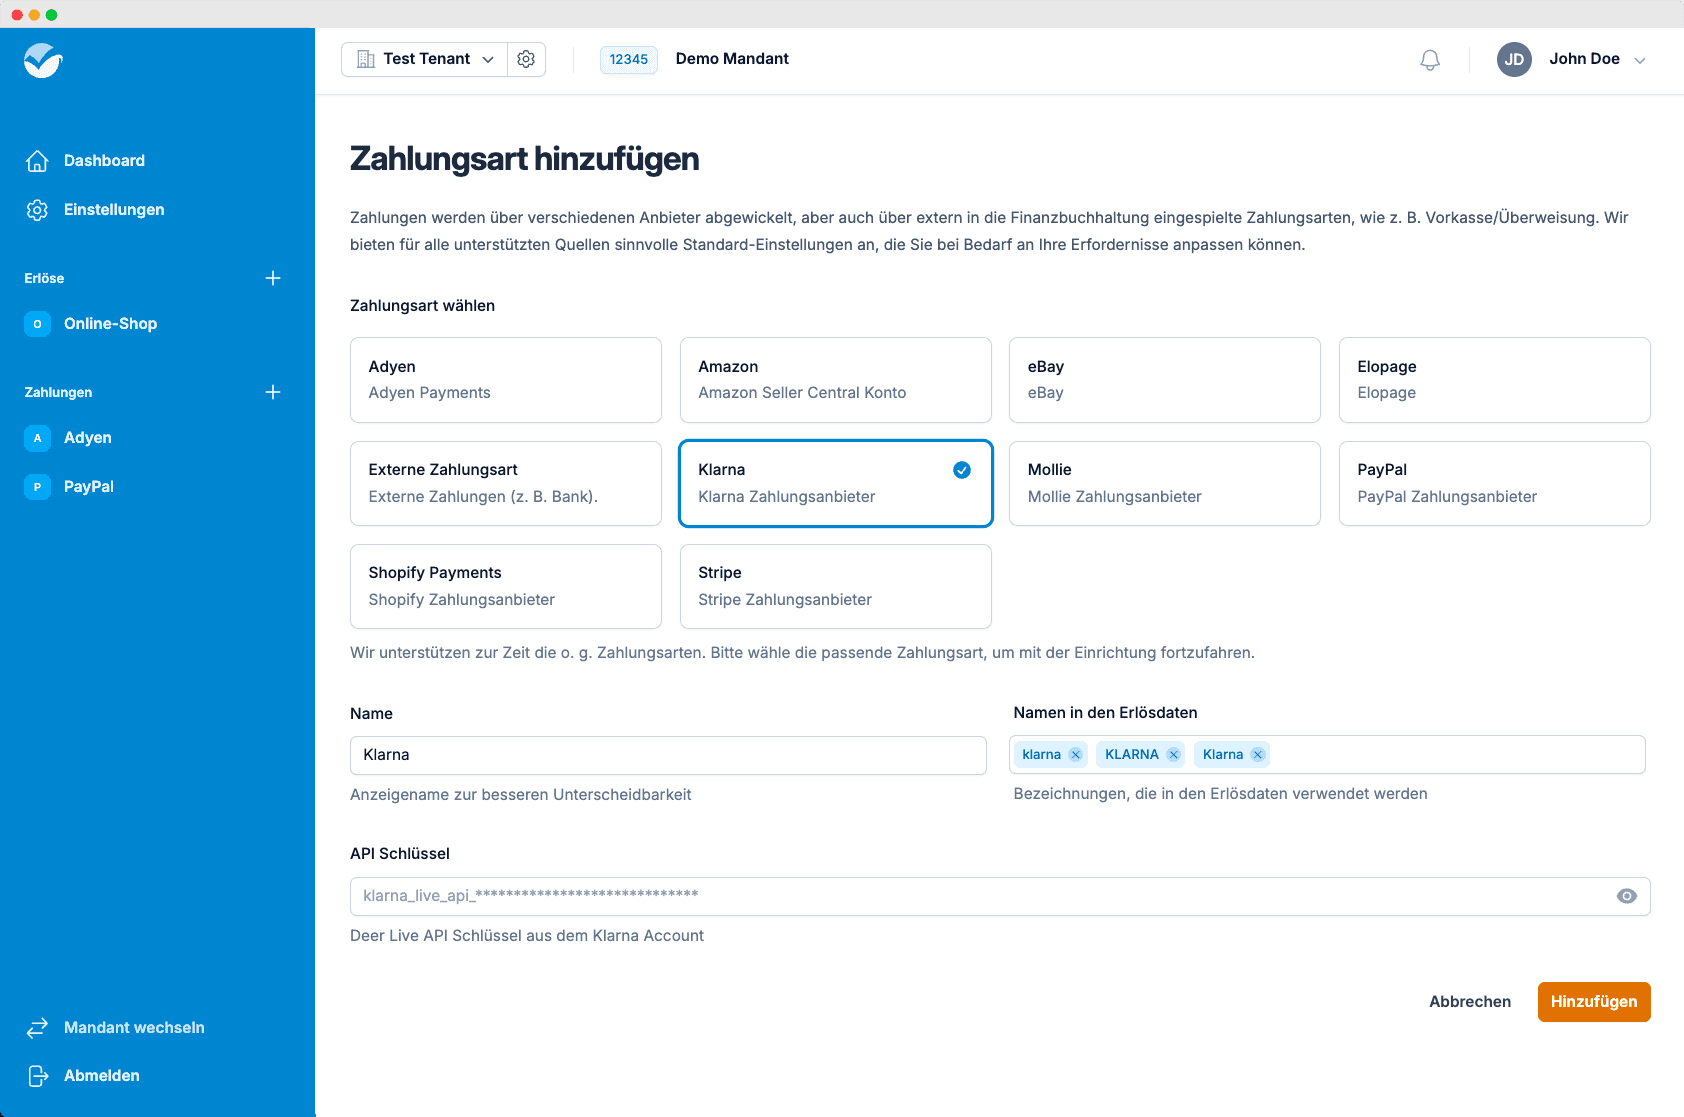Click 'Bezeichnungen, die in den Erlösdaten' hint
This screenshot has width=1684, height=1117.
click(x=1220, y=794)
